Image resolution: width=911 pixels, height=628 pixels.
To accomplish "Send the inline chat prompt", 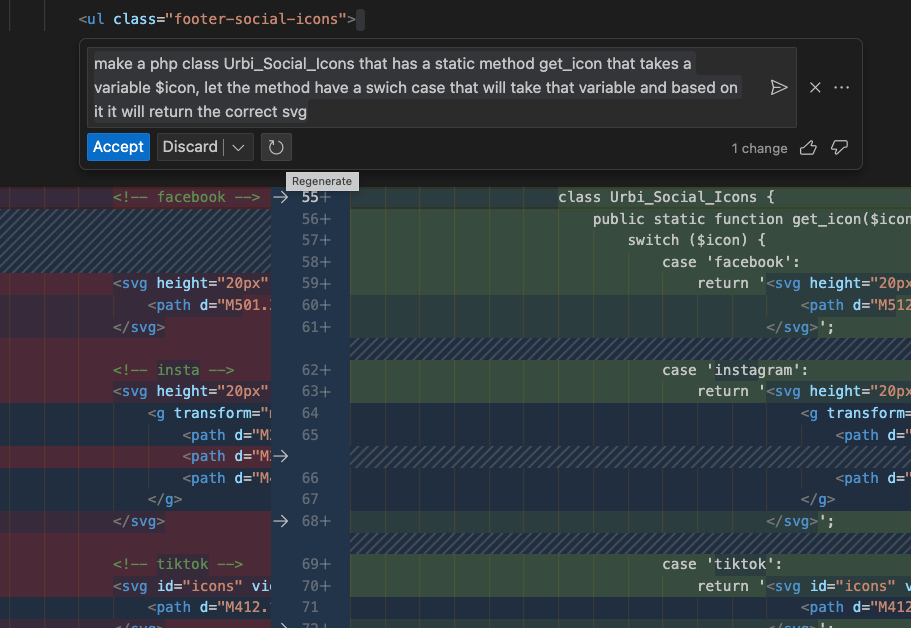I will tap(779, 88).
